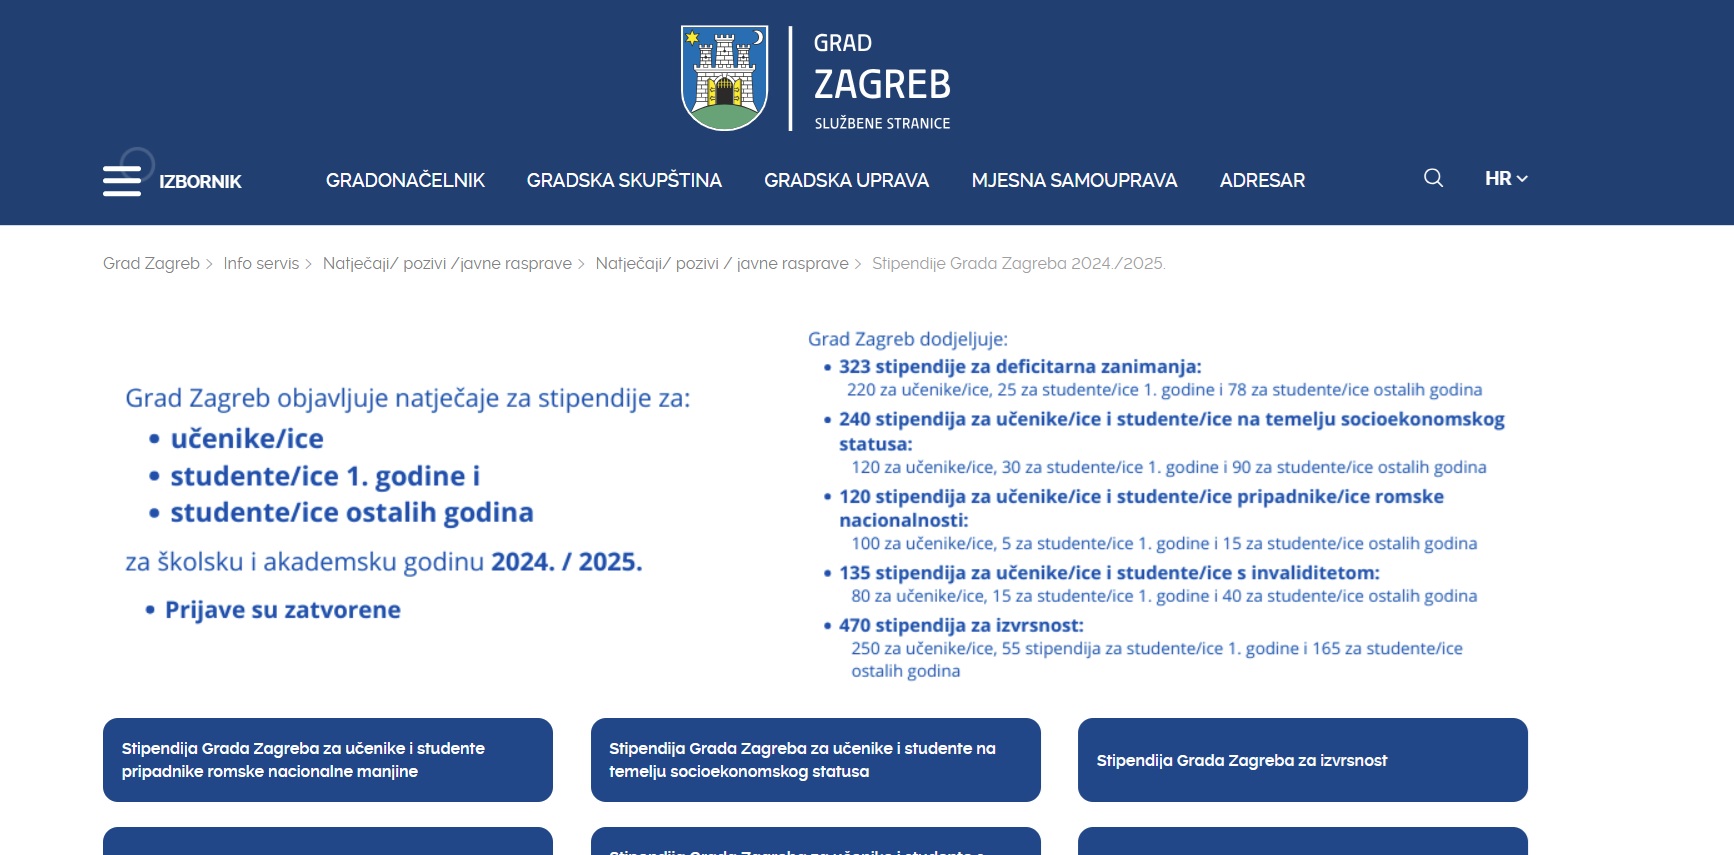
Task: Click second Natječaji/ pozivi / javne rasprave breadcrumb
Action: (x=721, y=264)
